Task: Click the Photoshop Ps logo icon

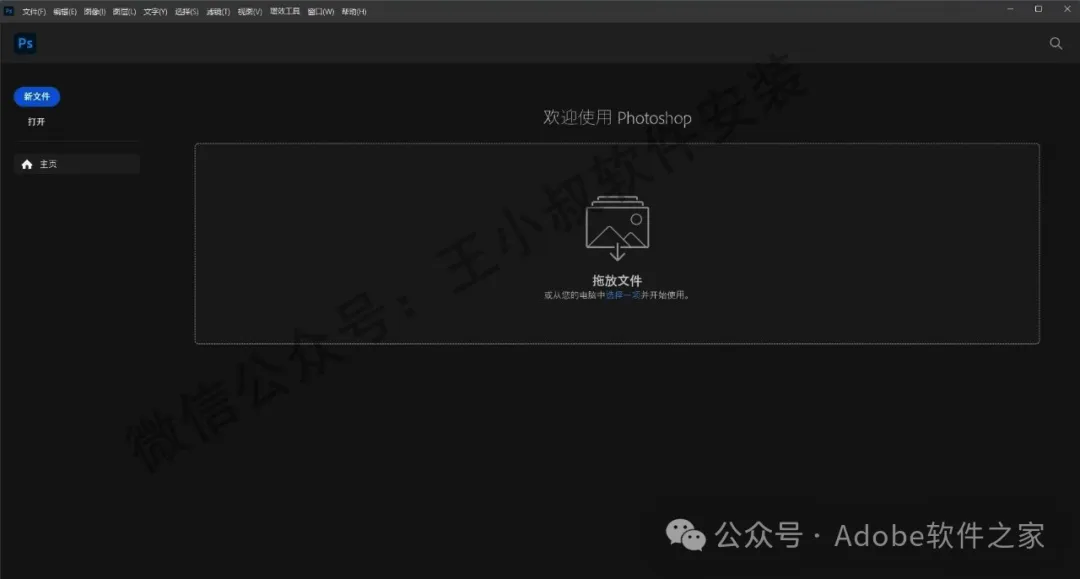Action: pos(25,43)
